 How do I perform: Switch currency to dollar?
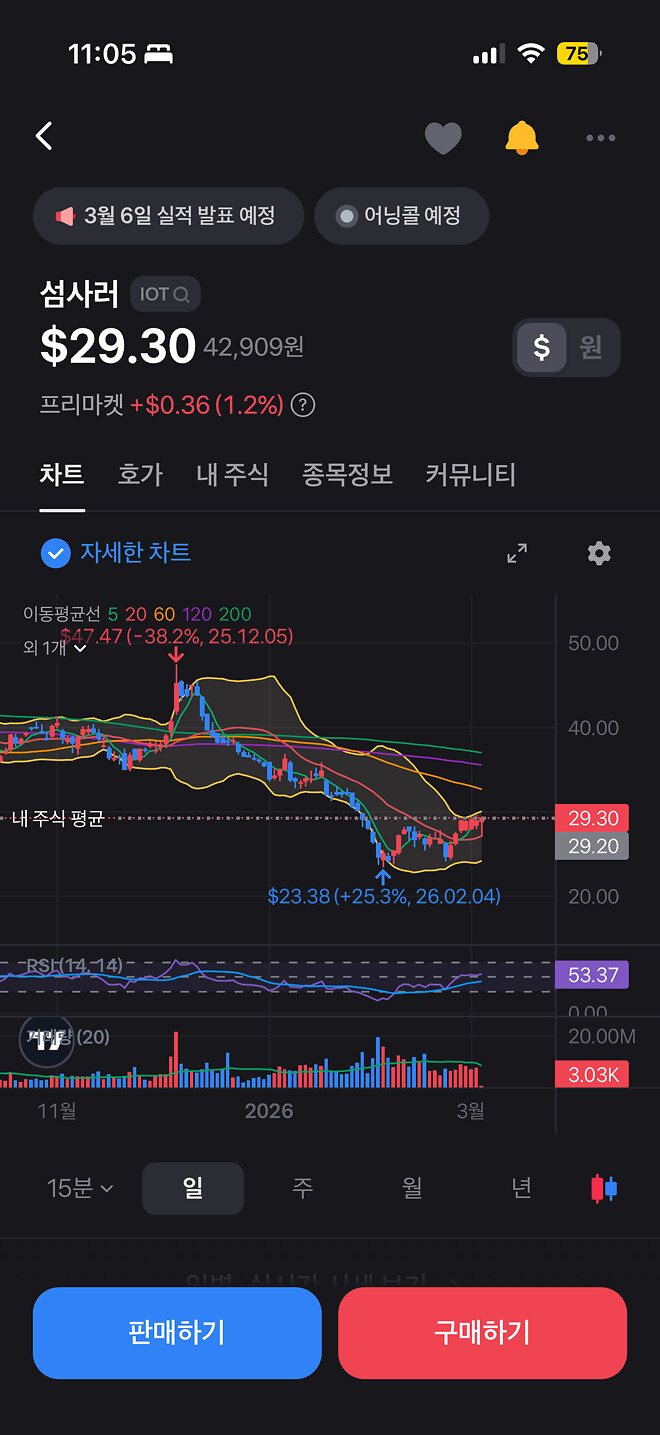[541, 348]
